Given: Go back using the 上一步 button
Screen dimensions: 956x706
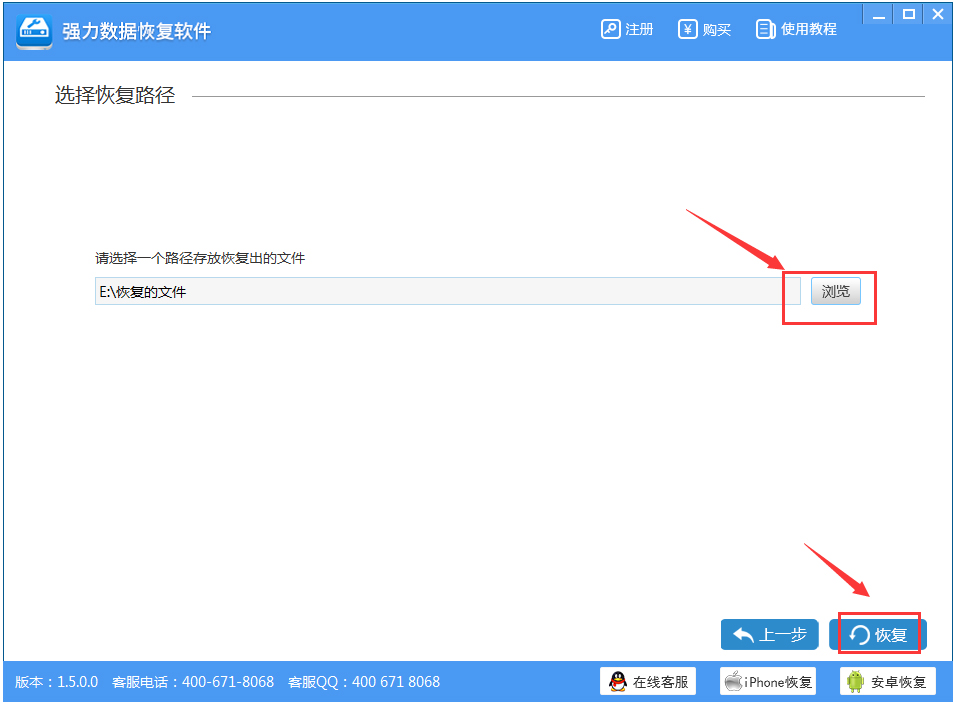Looking at the screenshot, I should pos(769,634).
